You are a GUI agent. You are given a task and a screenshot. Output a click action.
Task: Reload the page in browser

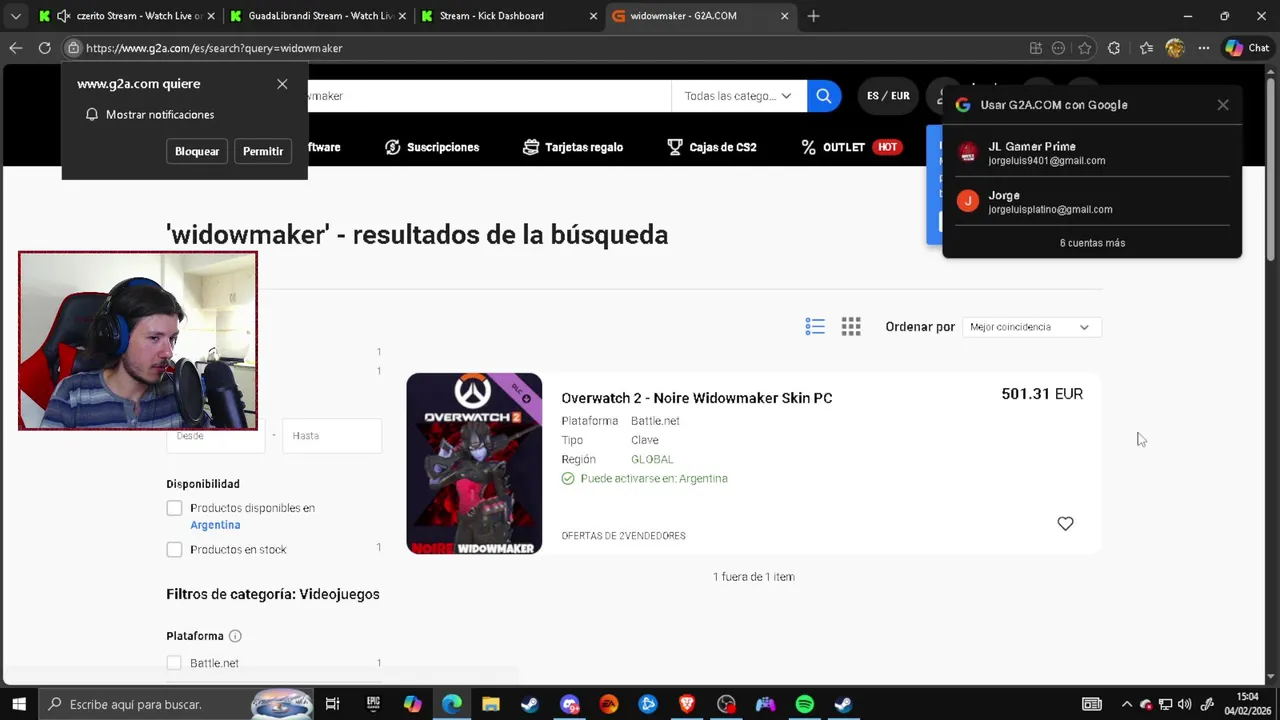coord(44,48)
